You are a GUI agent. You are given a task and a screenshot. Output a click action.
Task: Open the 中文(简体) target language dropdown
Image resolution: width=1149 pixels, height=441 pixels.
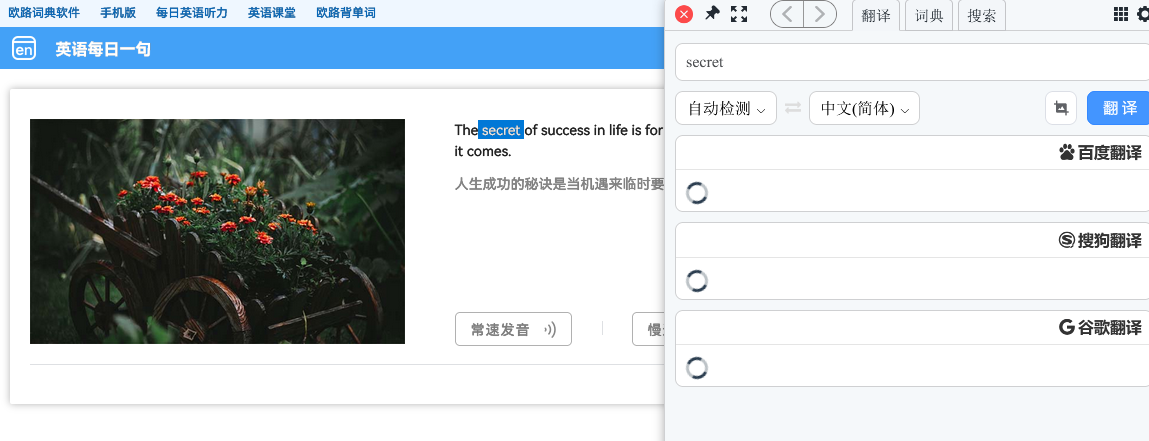864,108
